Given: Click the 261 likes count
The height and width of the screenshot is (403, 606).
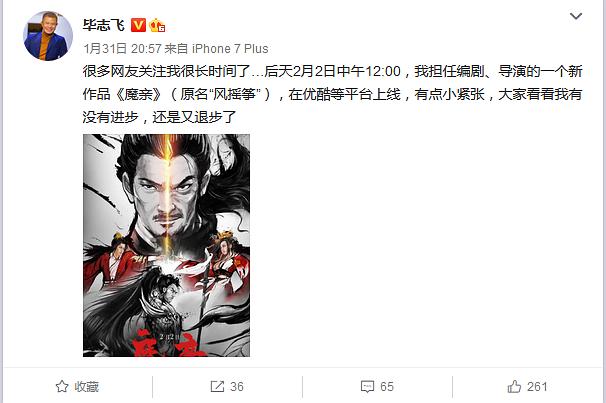Looking at the screenshot, I should (537, 386).
